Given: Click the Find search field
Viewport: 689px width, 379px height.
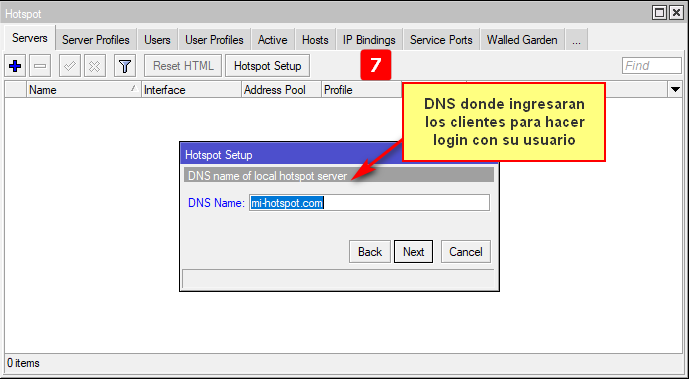Looking at the screenshot, I should 652,66.
